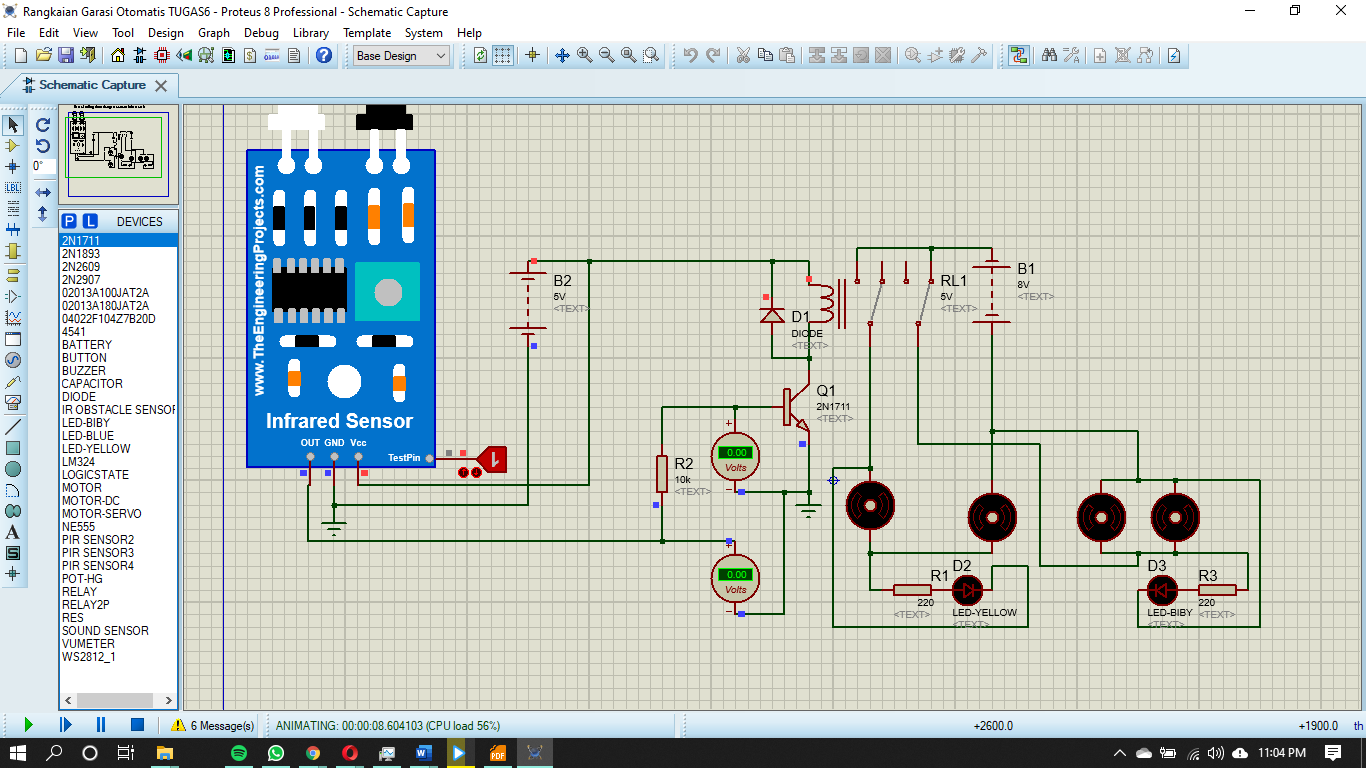1366x768 pixels.
Task: Open the Help question mark icon
Action: pos(324,56)
